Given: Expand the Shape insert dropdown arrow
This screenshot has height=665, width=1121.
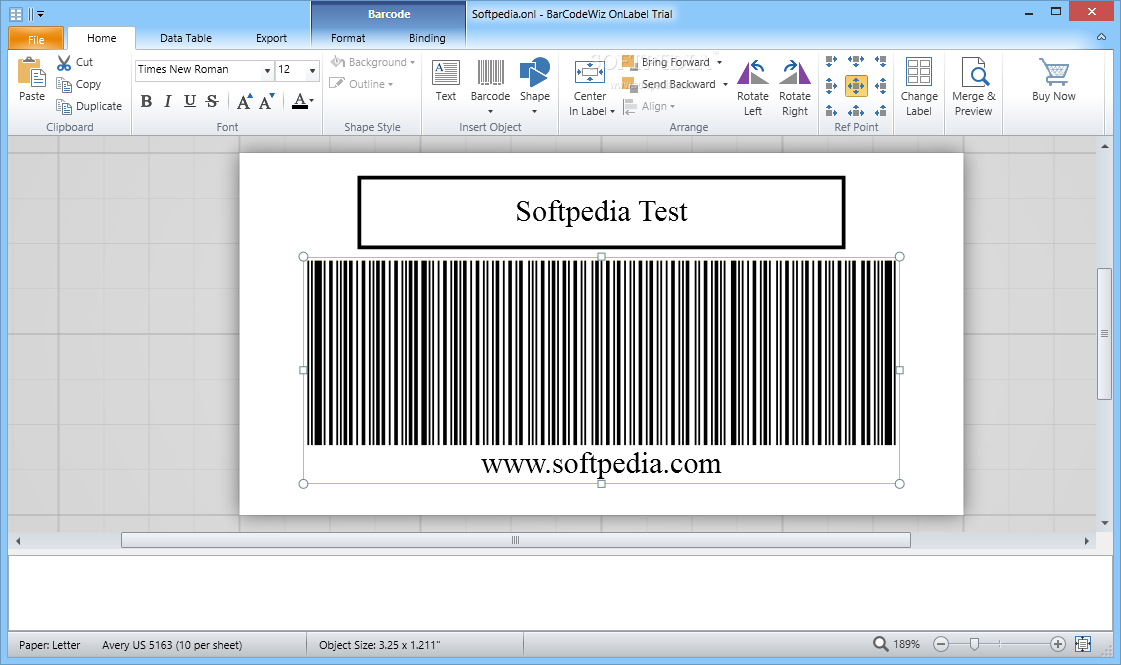Looking at the screenshot, I should click(535, 112).
